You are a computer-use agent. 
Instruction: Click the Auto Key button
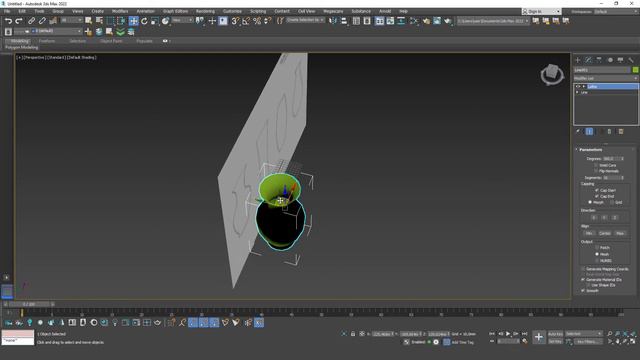pos(555,334)
